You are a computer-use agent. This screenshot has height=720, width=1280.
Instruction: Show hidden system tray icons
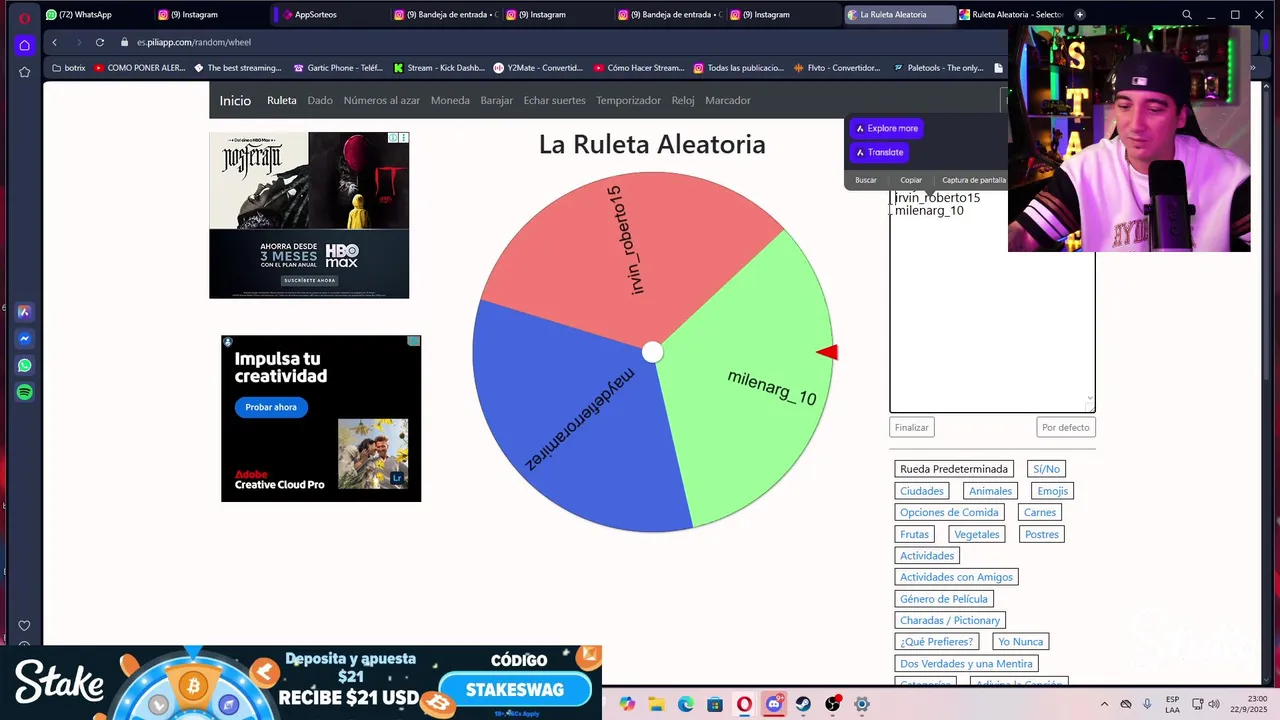[x=1104, y=704]
